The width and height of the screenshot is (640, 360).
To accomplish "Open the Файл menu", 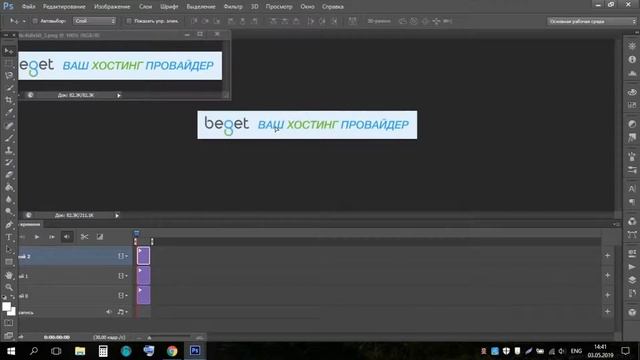I will tap(29, 7).
